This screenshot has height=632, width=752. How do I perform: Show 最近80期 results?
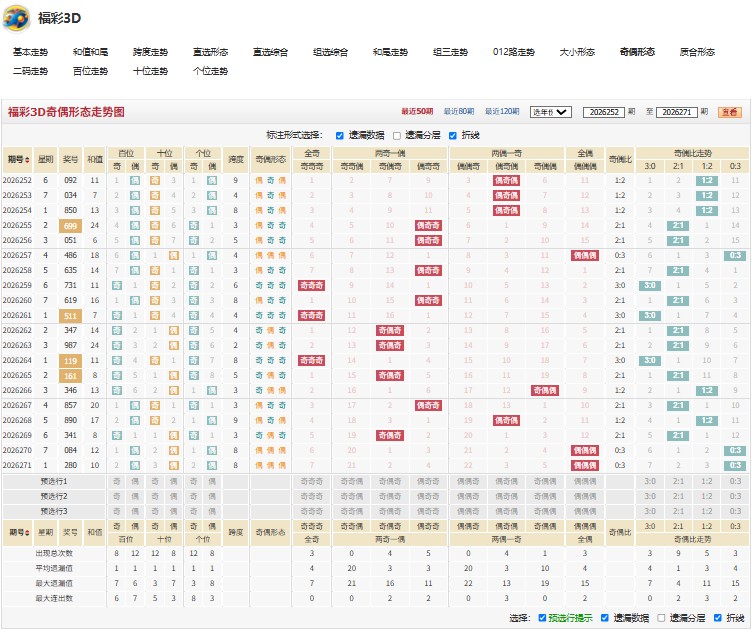(459, 112)
